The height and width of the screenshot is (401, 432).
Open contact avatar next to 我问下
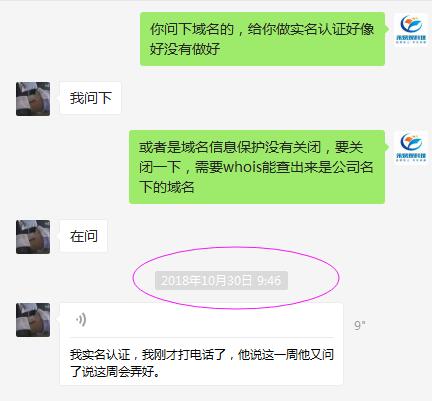point(33,99)
